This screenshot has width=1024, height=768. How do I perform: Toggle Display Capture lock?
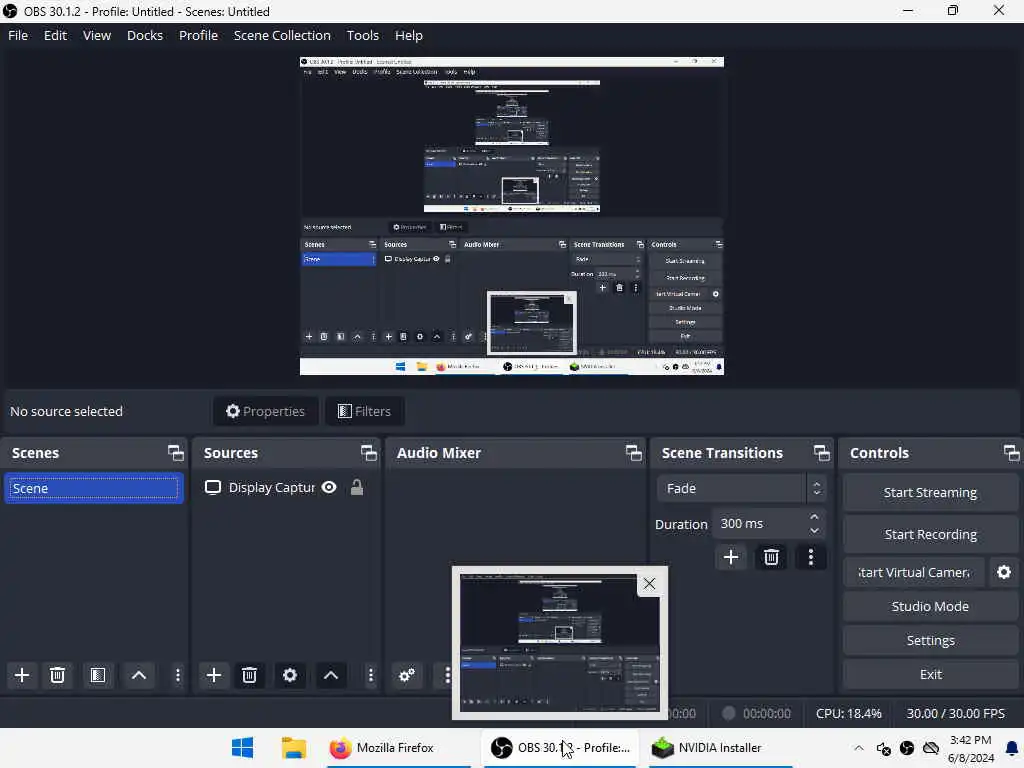point(357,487)
